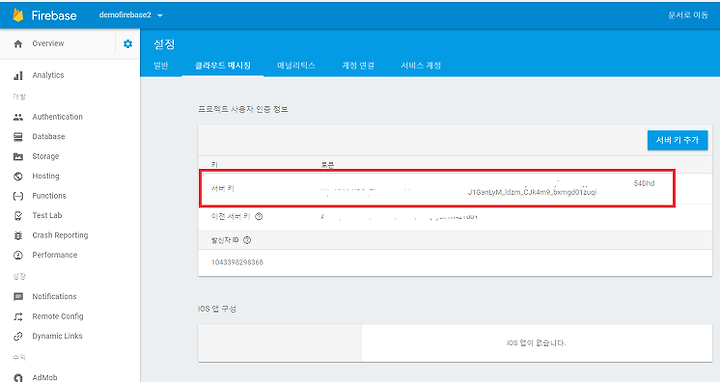Select the 클라우드 메시징 tab

(223, 66)
